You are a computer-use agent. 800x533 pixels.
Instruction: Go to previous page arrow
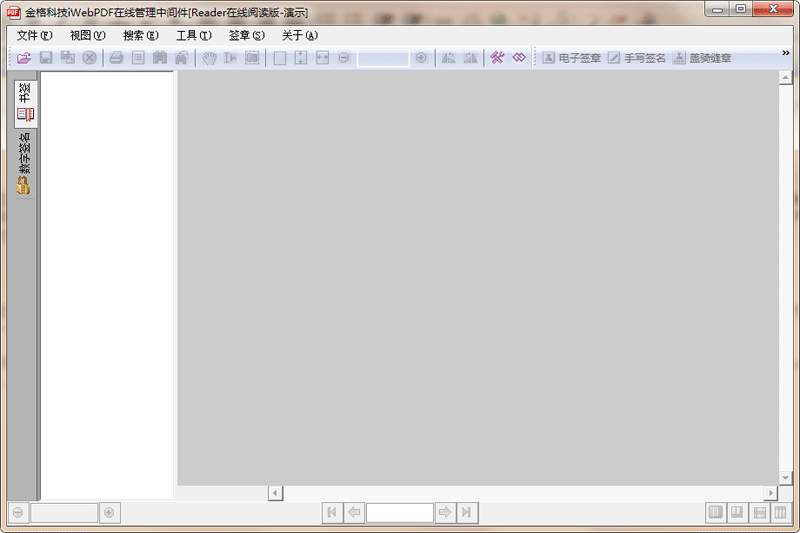[x=355, y=512]
